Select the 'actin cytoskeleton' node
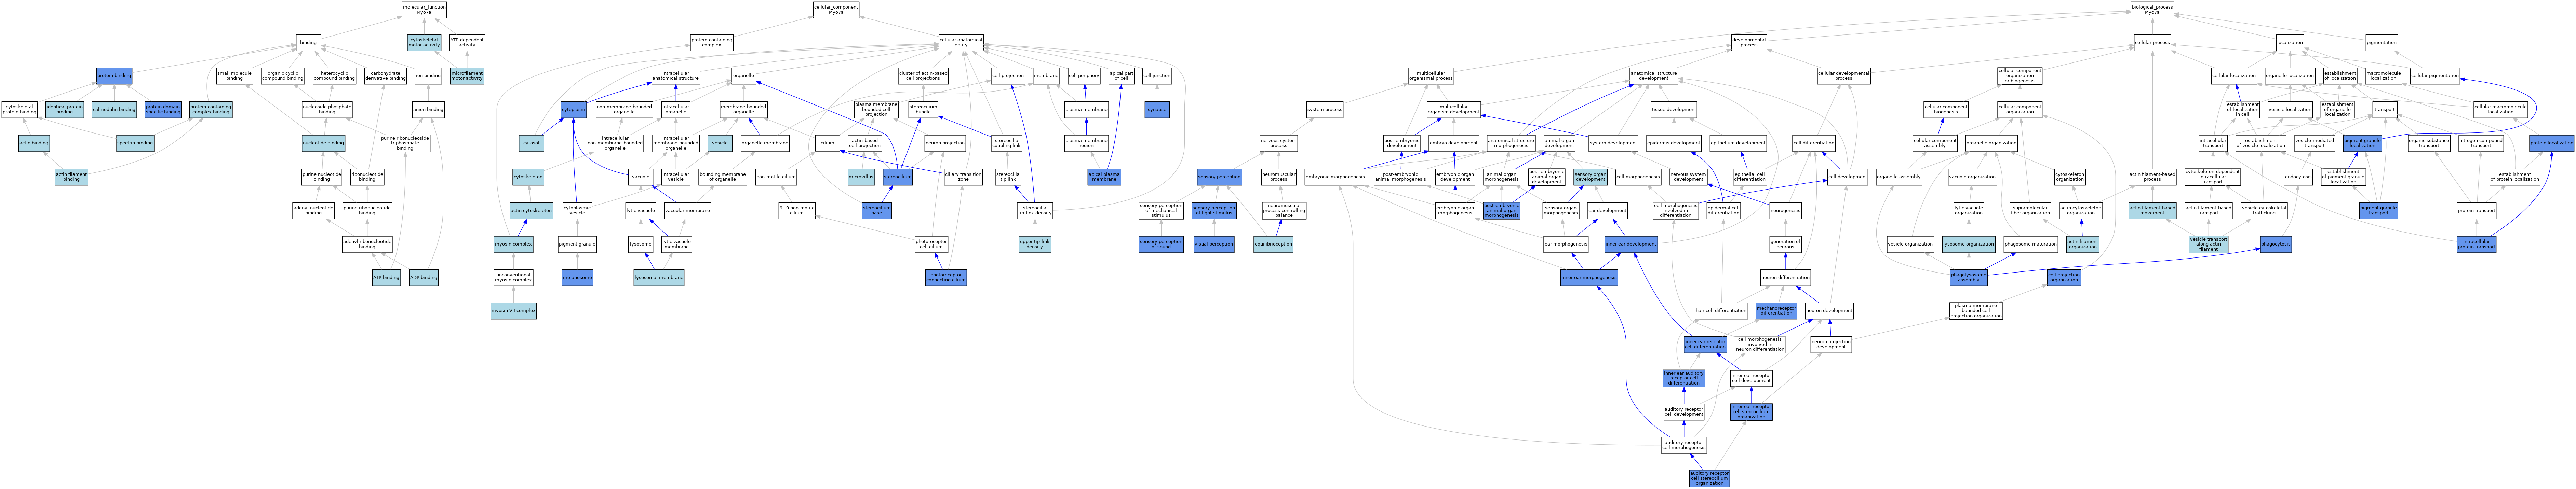The image size is (2576, 489). tap(531, 210)
